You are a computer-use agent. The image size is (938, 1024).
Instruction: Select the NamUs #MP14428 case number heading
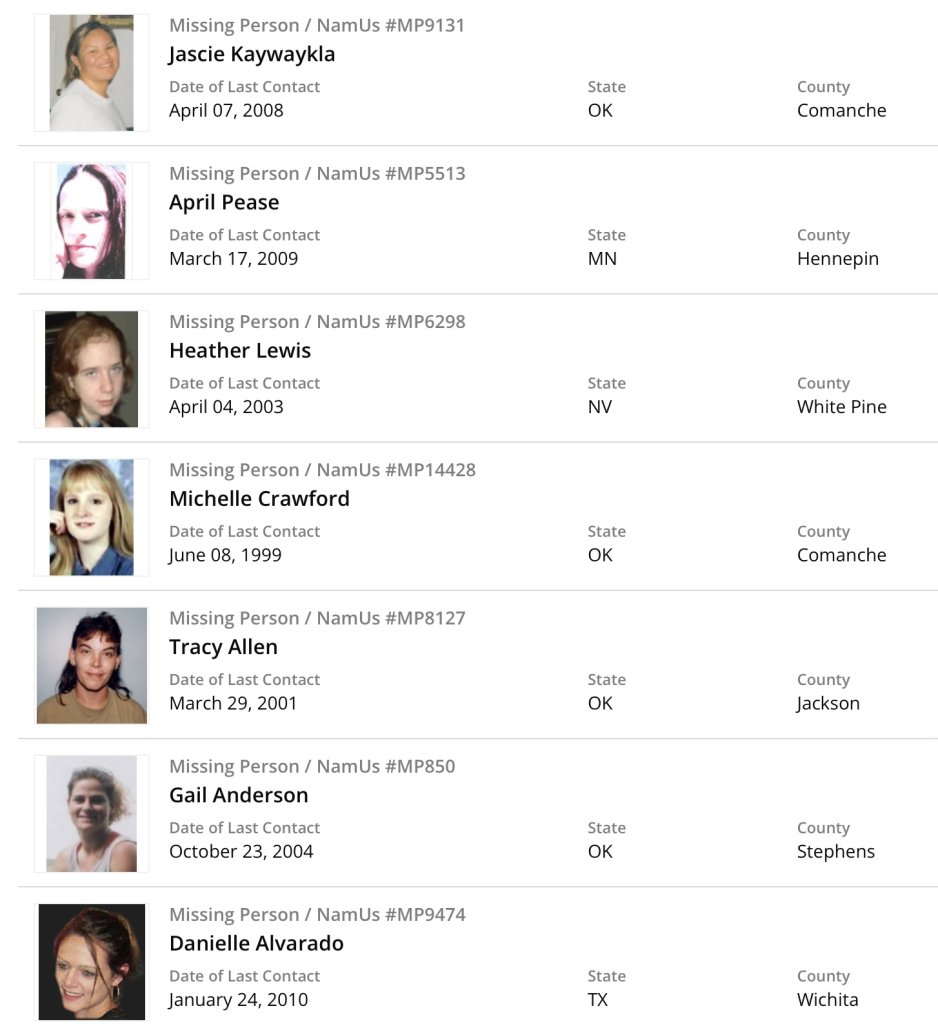click(x=322, y=469)
